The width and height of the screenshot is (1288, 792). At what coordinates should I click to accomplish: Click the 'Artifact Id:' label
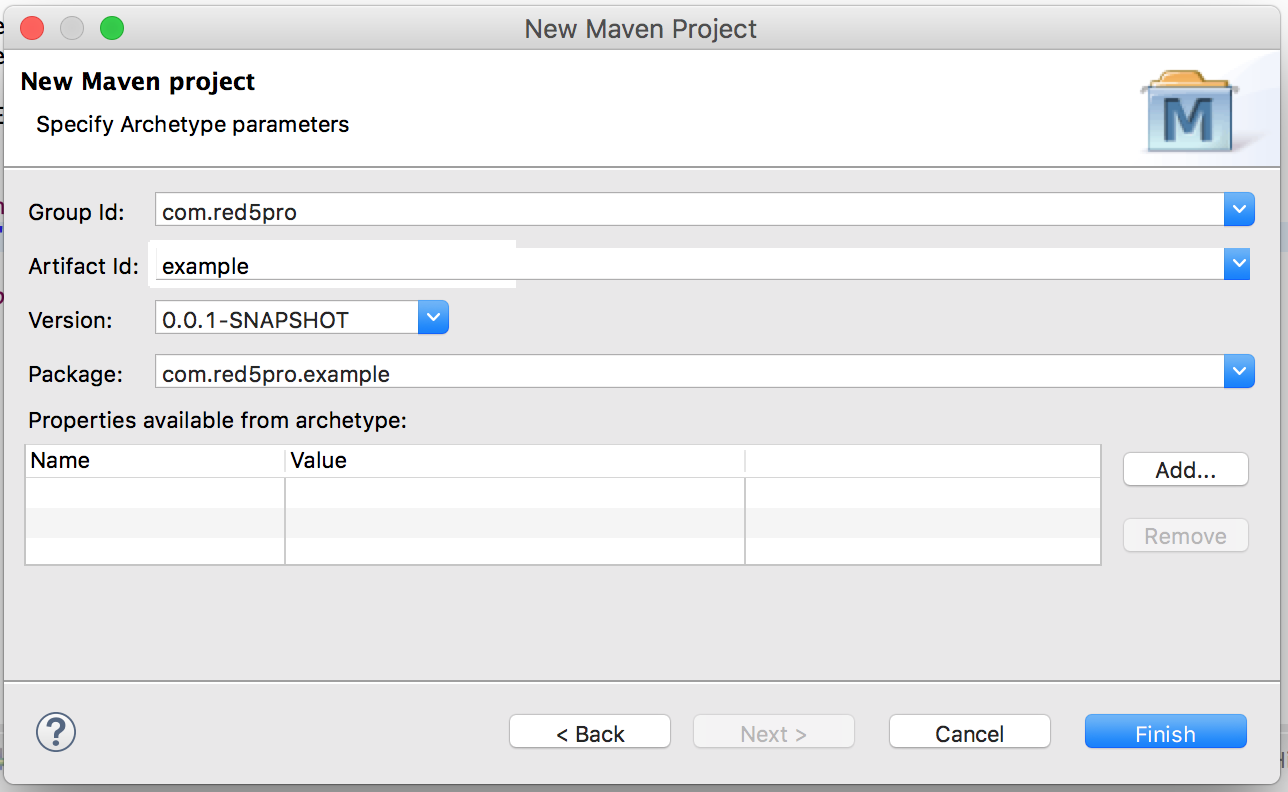click(84, 266)
